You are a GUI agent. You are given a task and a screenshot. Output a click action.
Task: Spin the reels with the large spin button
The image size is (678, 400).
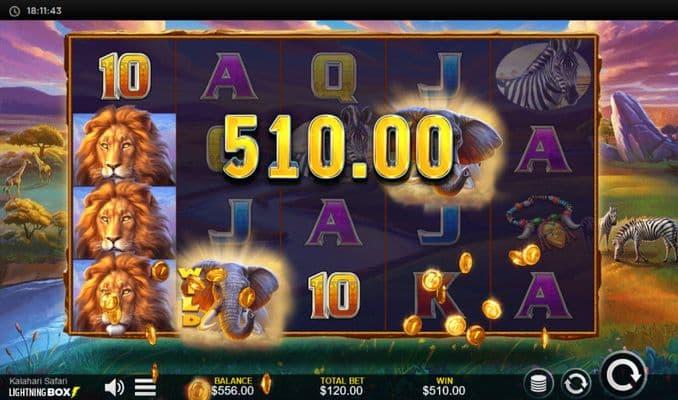coord(624,374)
